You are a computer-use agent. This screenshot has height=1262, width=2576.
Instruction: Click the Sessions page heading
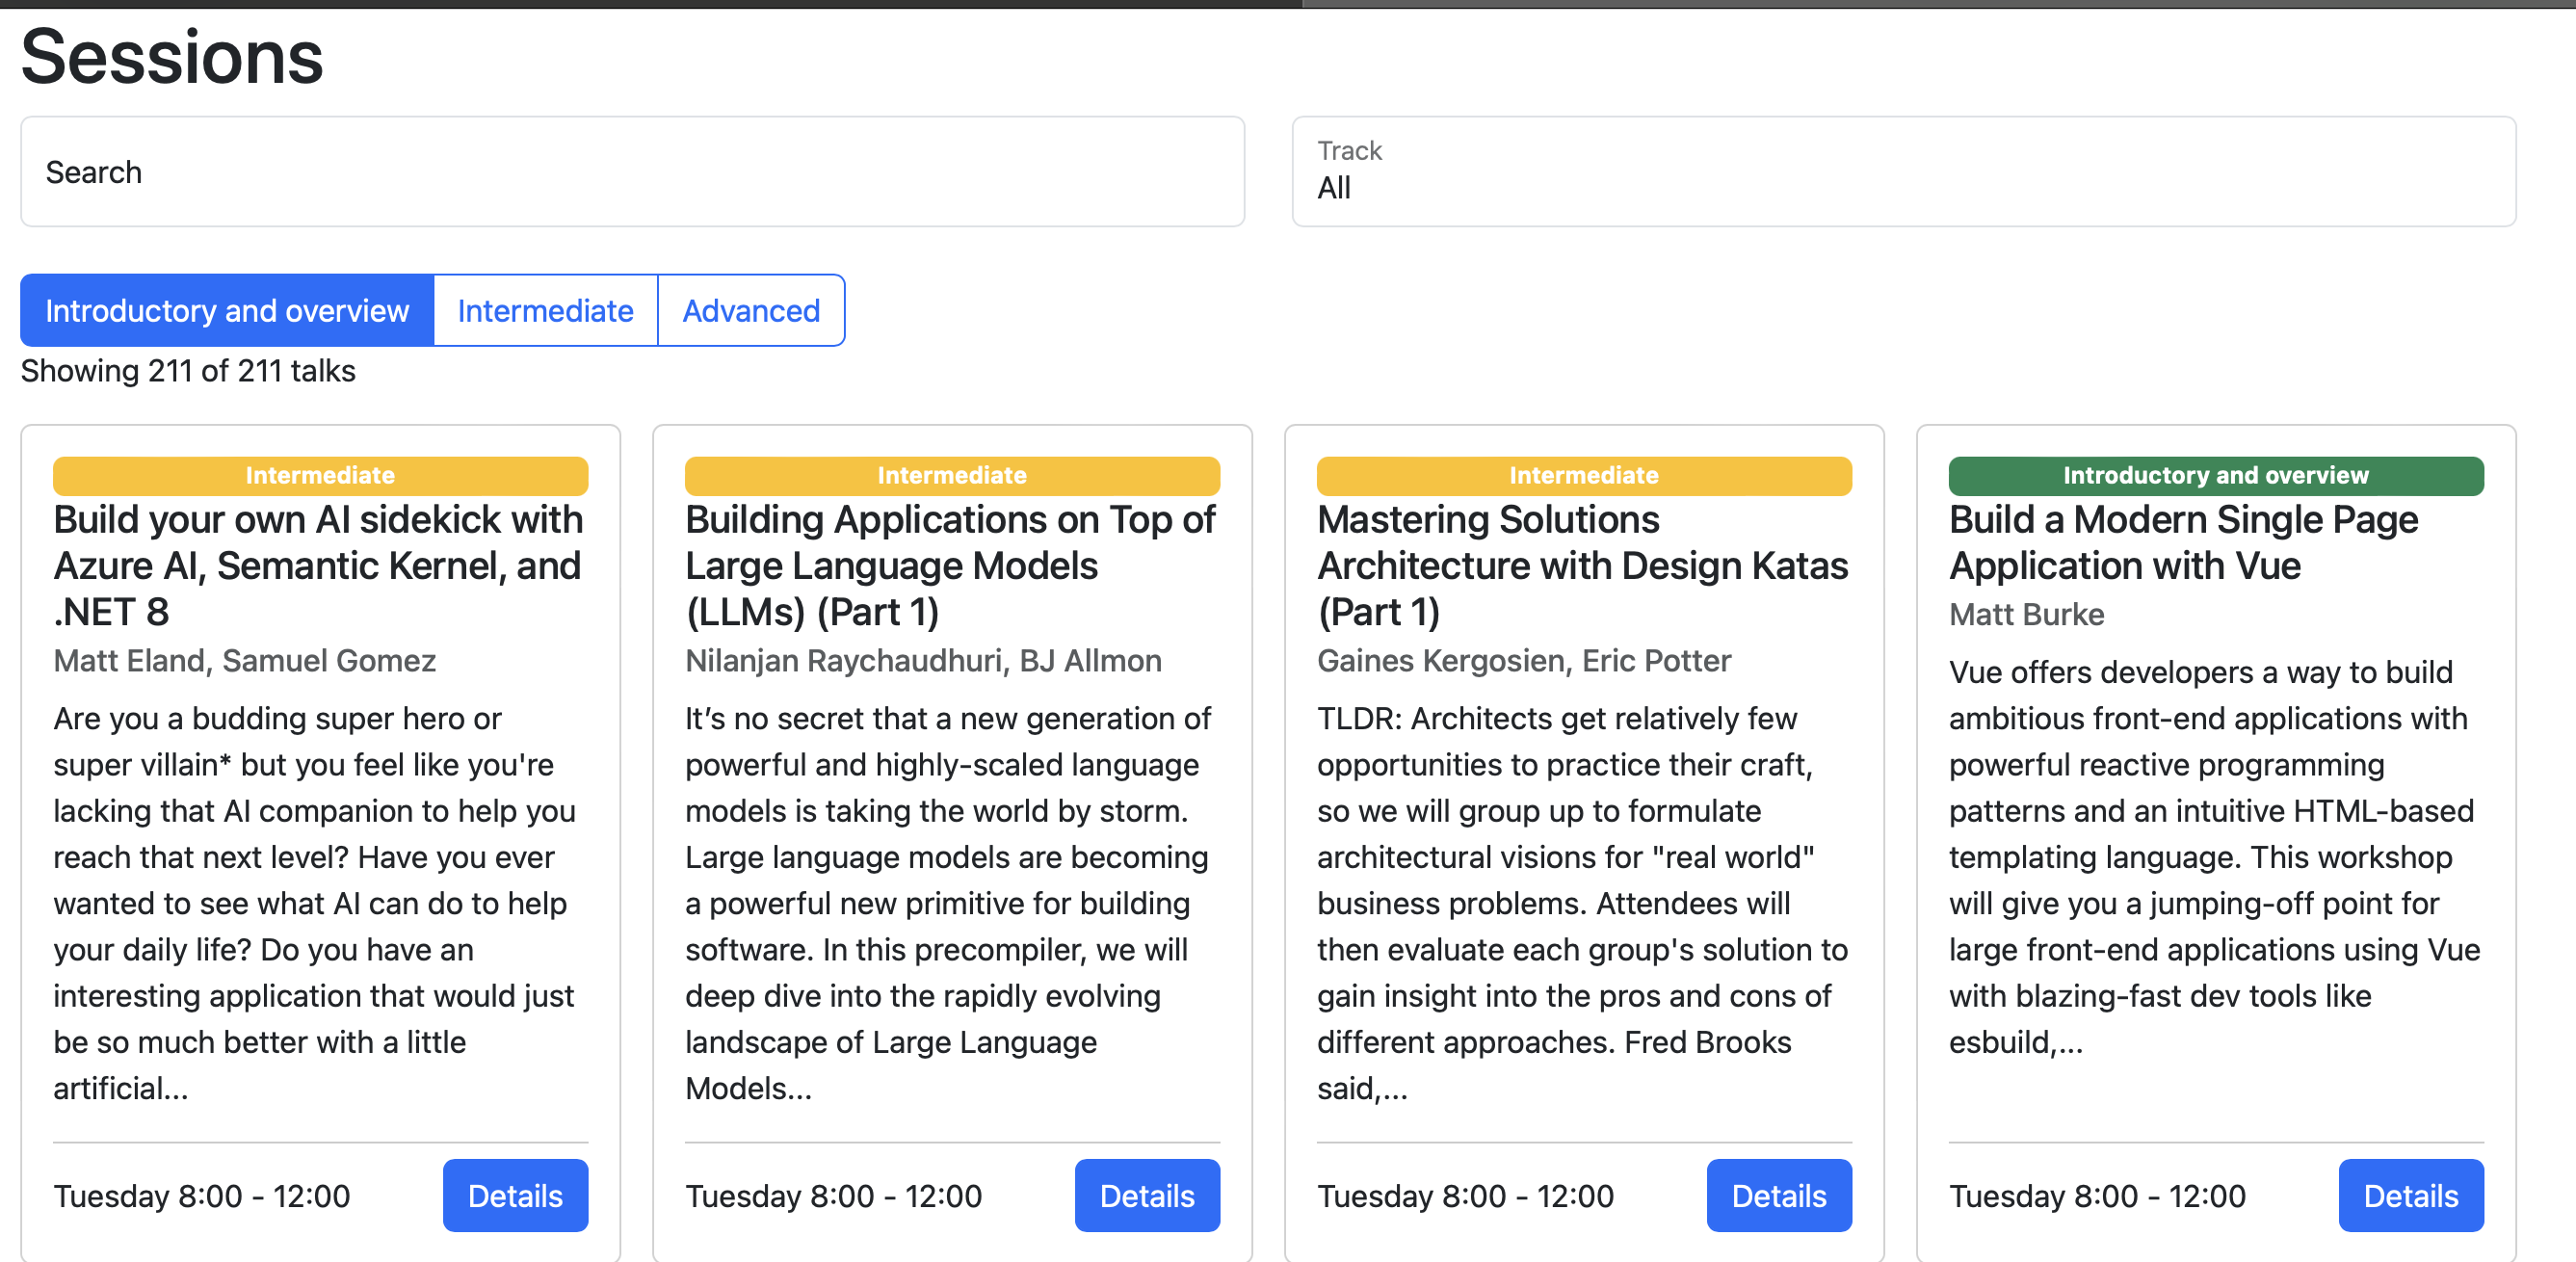(172, 57)
